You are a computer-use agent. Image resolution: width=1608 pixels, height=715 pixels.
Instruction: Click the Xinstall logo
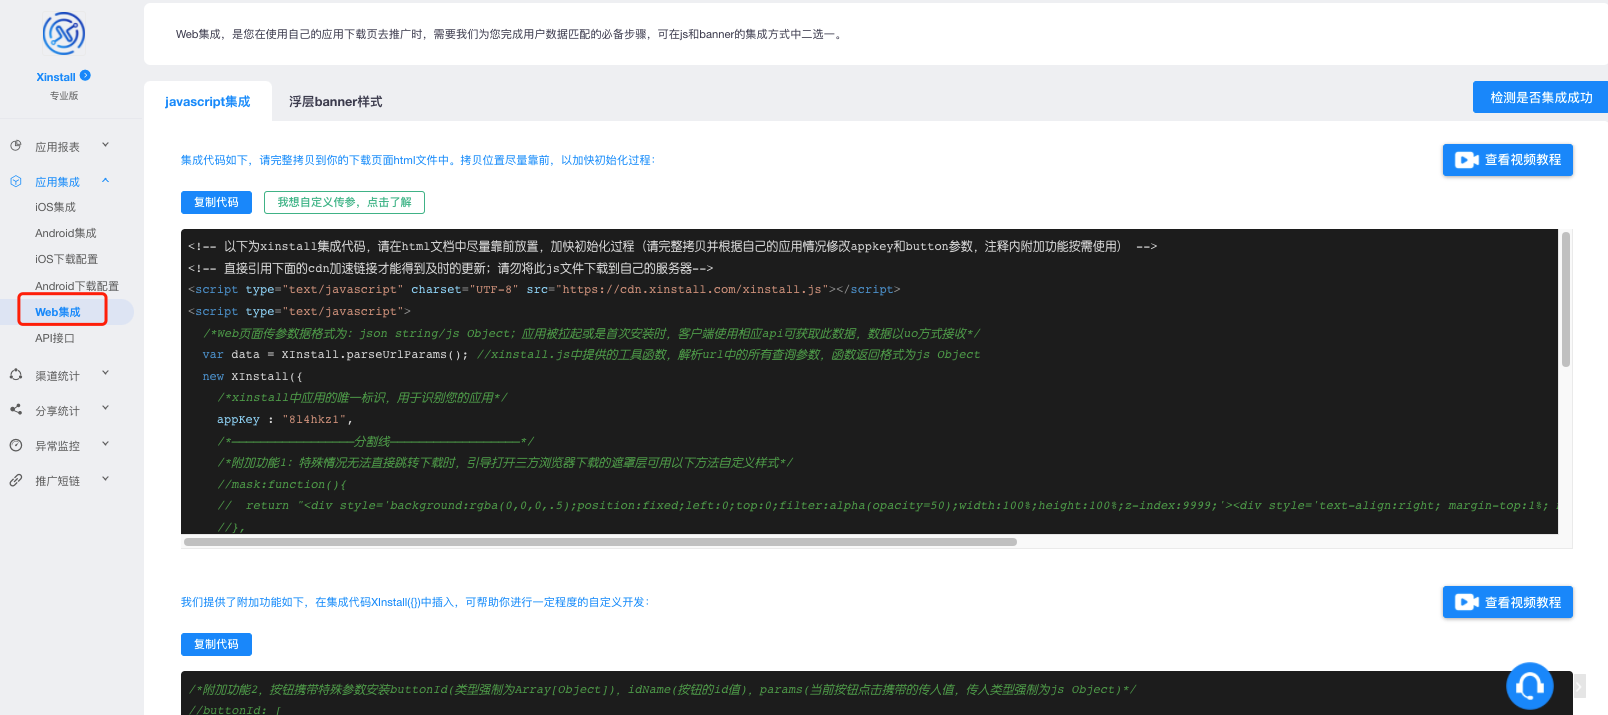[x=64, y=34]
